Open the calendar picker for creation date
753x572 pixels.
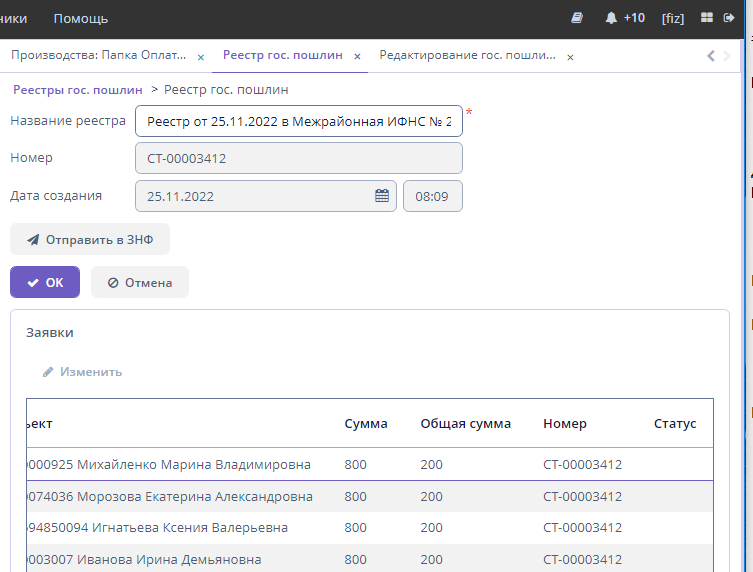click(381, 196)
